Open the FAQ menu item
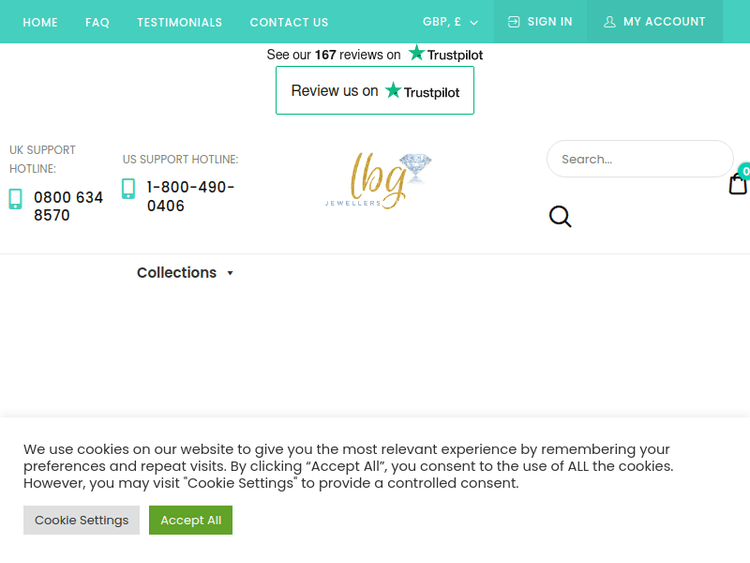 click(x=97, y=22)
